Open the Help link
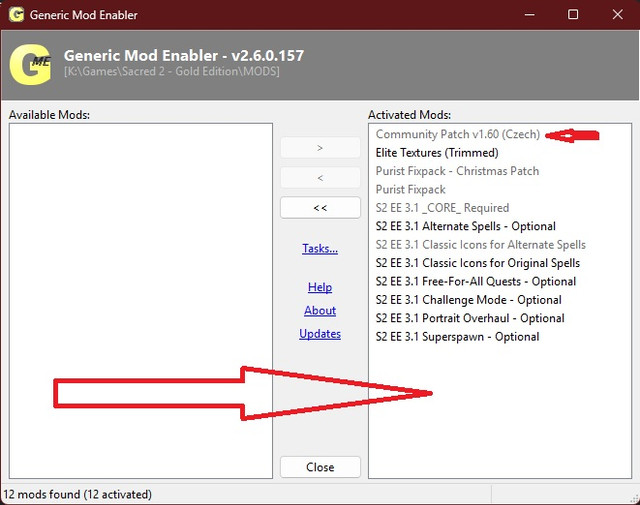This screenshot has height=505, width=640. click(x=320, y=287)
